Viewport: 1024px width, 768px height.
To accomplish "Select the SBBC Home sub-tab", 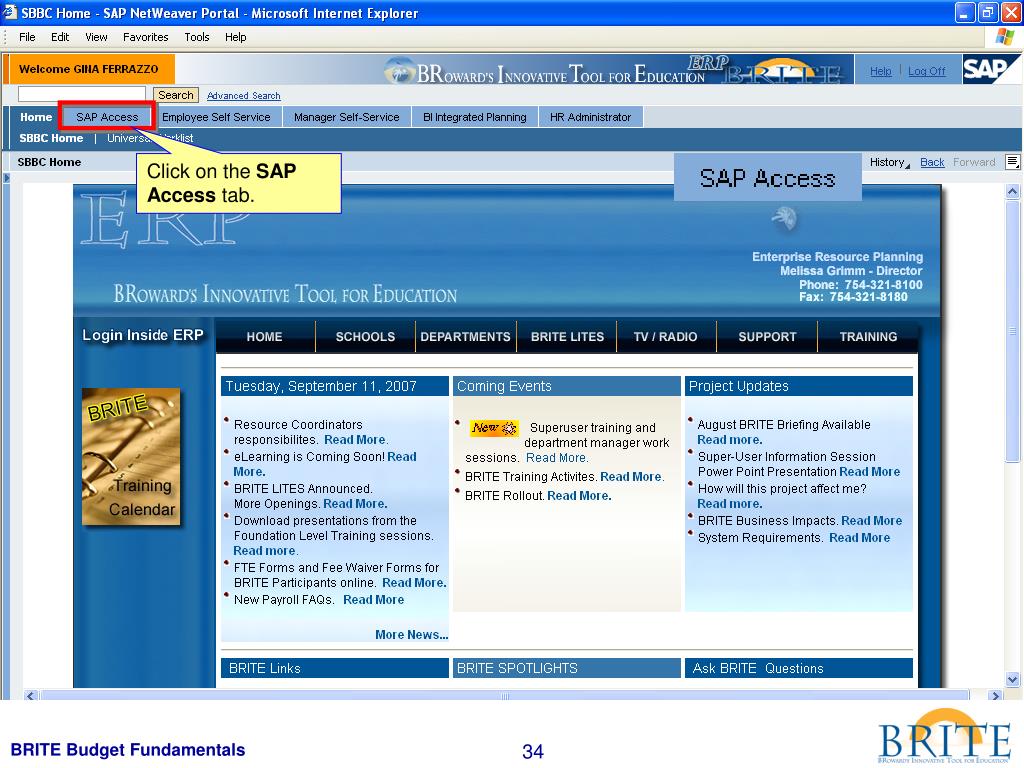I will pos(51,138).
